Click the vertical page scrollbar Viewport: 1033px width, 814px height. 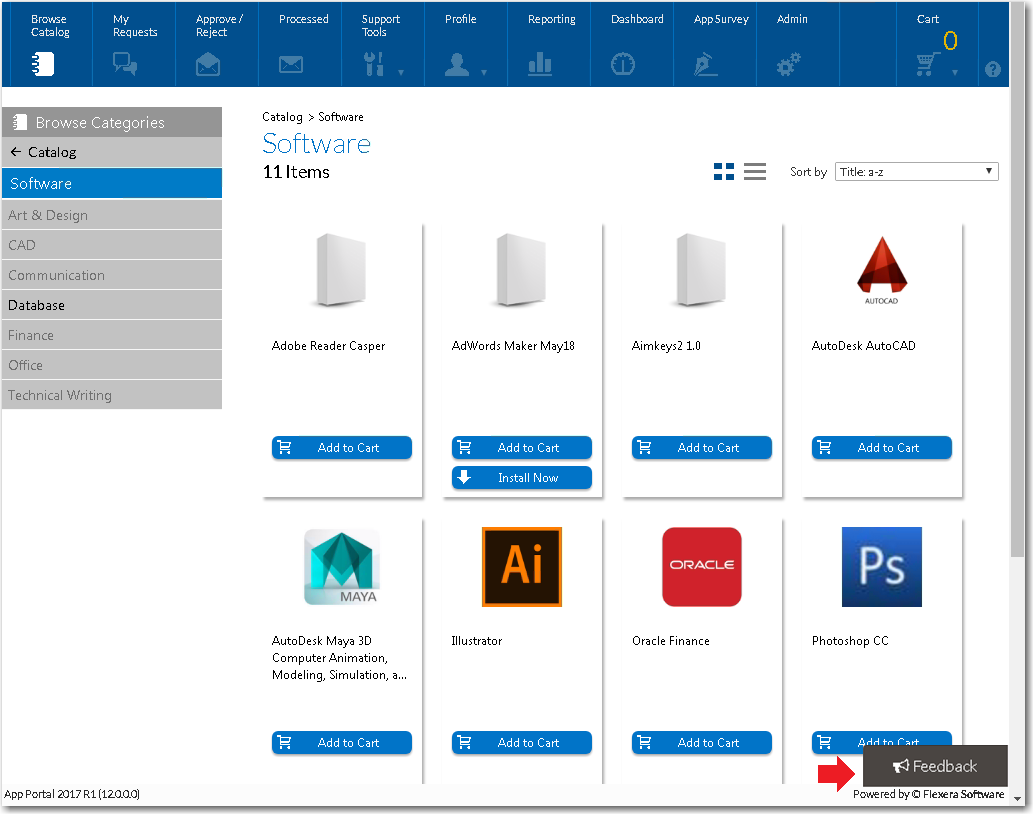[x=1018, y=320]
